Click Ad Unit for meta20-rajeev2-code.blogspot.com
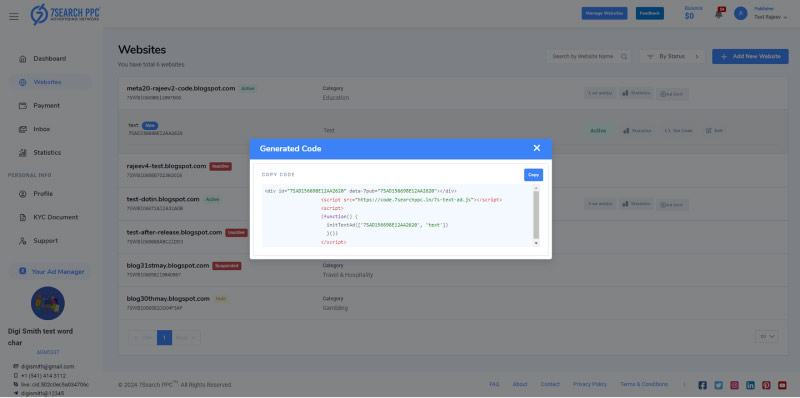This screenshot has width=800, height=398. [672, 94]
